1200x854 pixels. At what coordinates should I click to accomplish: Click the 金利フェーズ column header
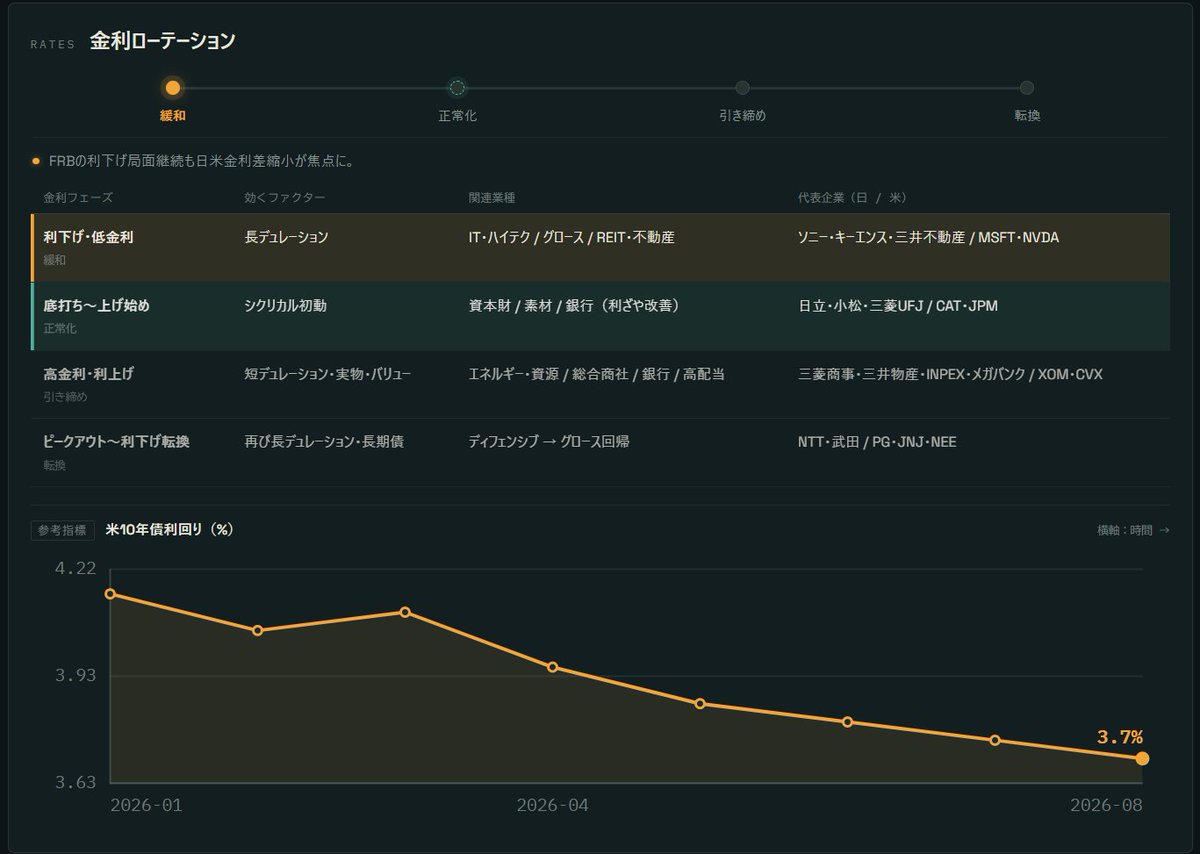78,198
